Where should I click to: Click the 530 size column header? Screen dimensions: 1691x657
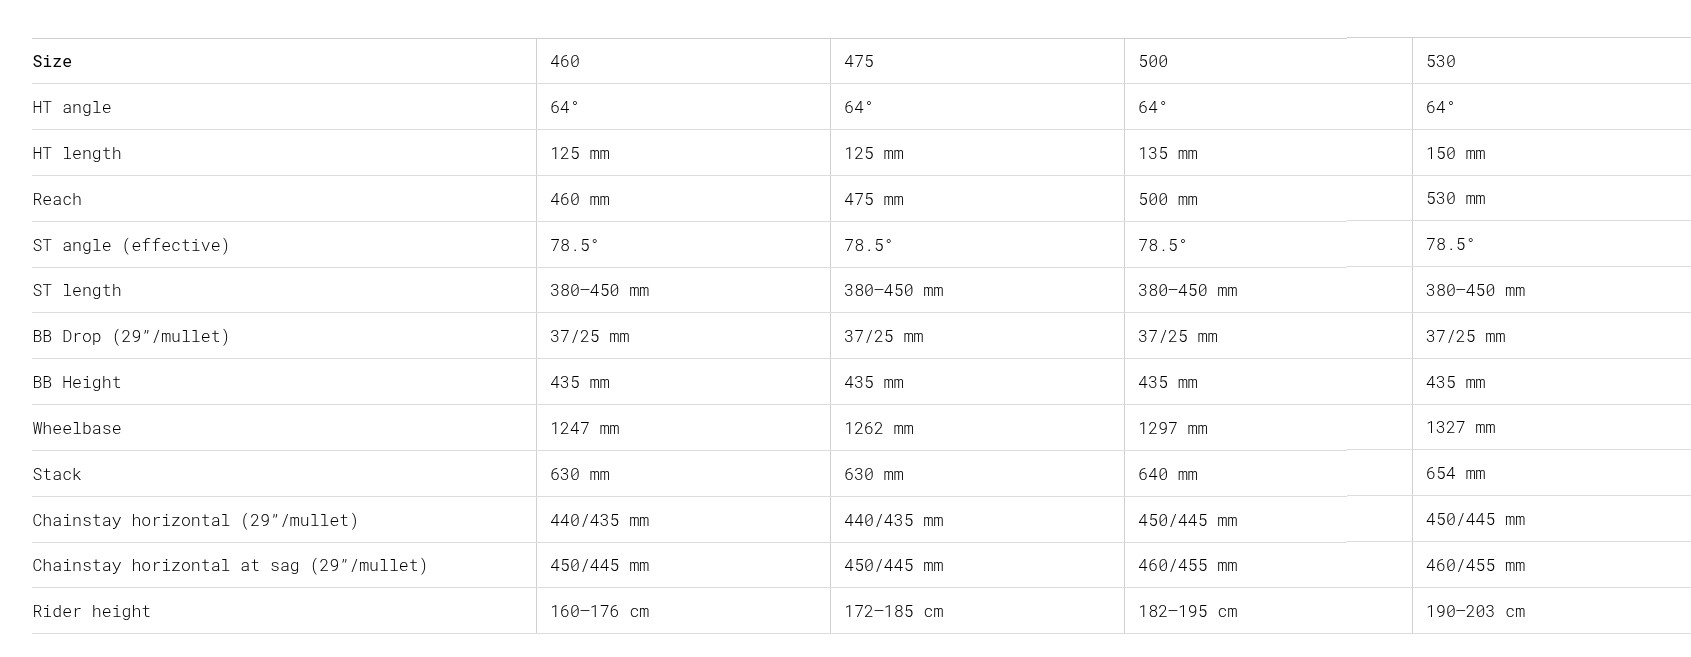1441,61
